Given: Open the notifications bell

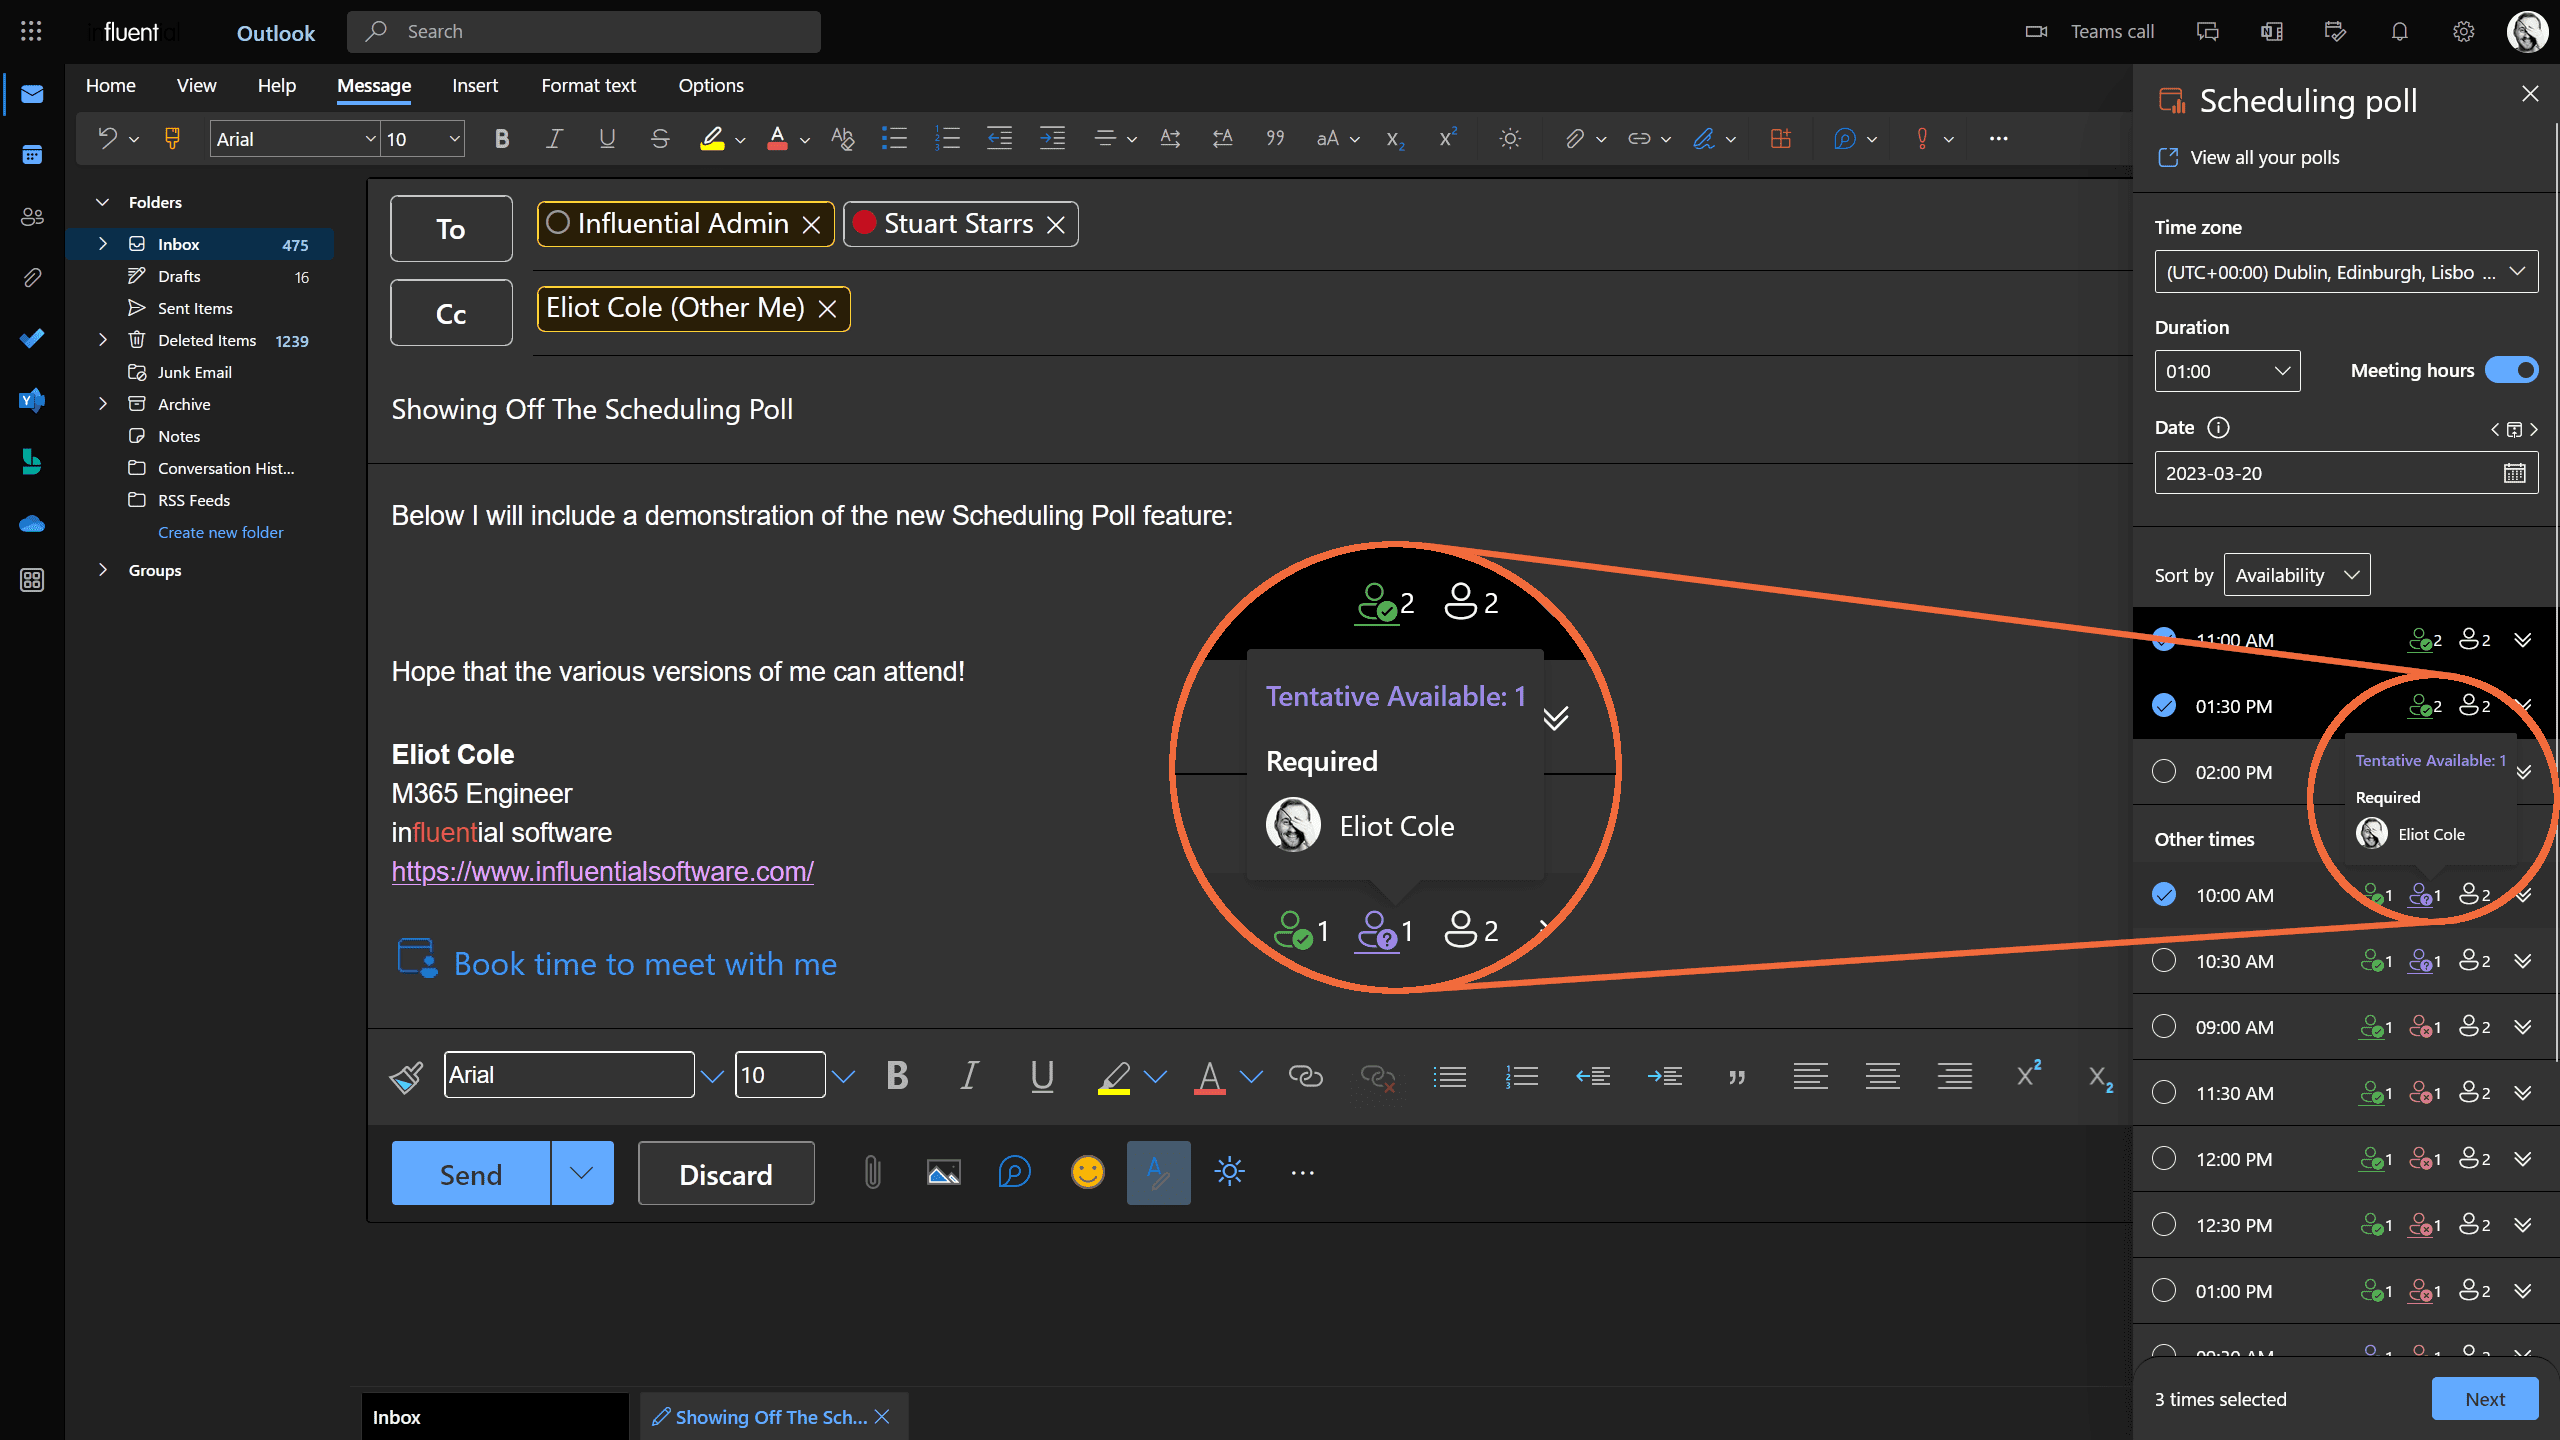Looking at the screenshot, I should tap(2399, 31).
